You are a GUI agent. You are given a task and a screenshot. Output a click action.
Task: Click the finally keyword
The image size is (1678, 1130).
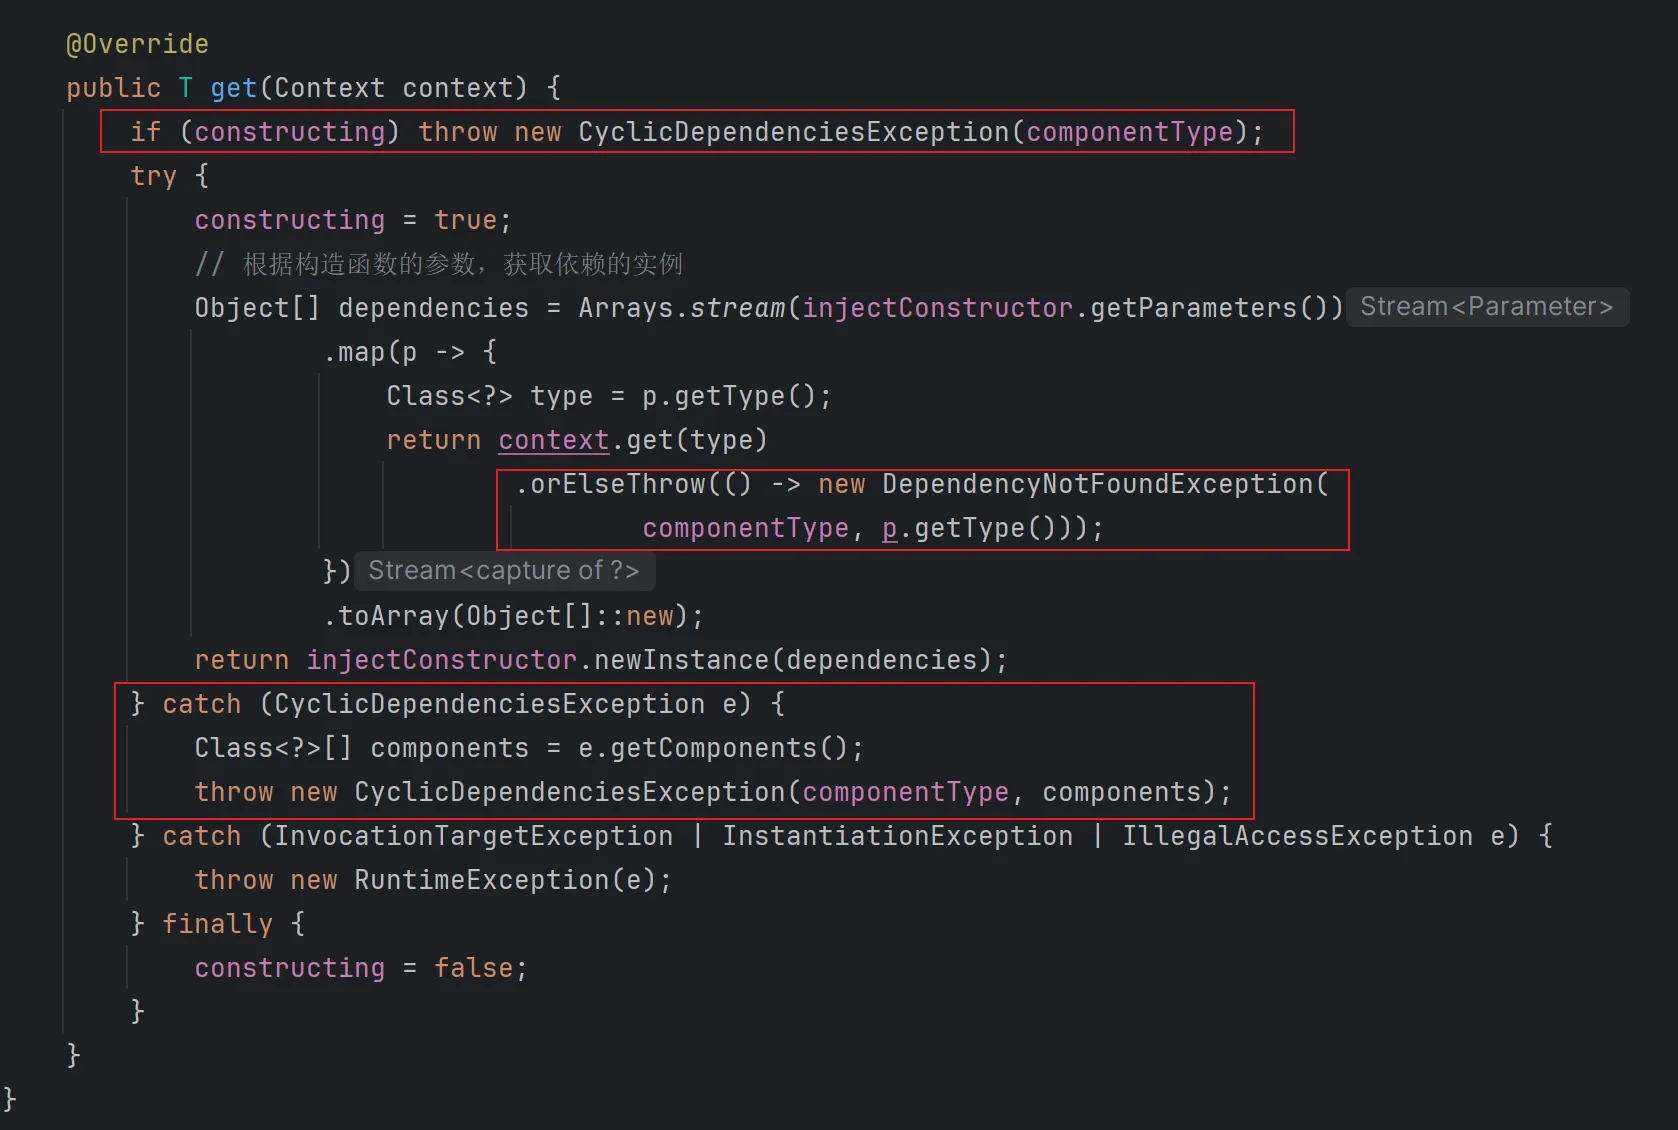click(217, 924)
